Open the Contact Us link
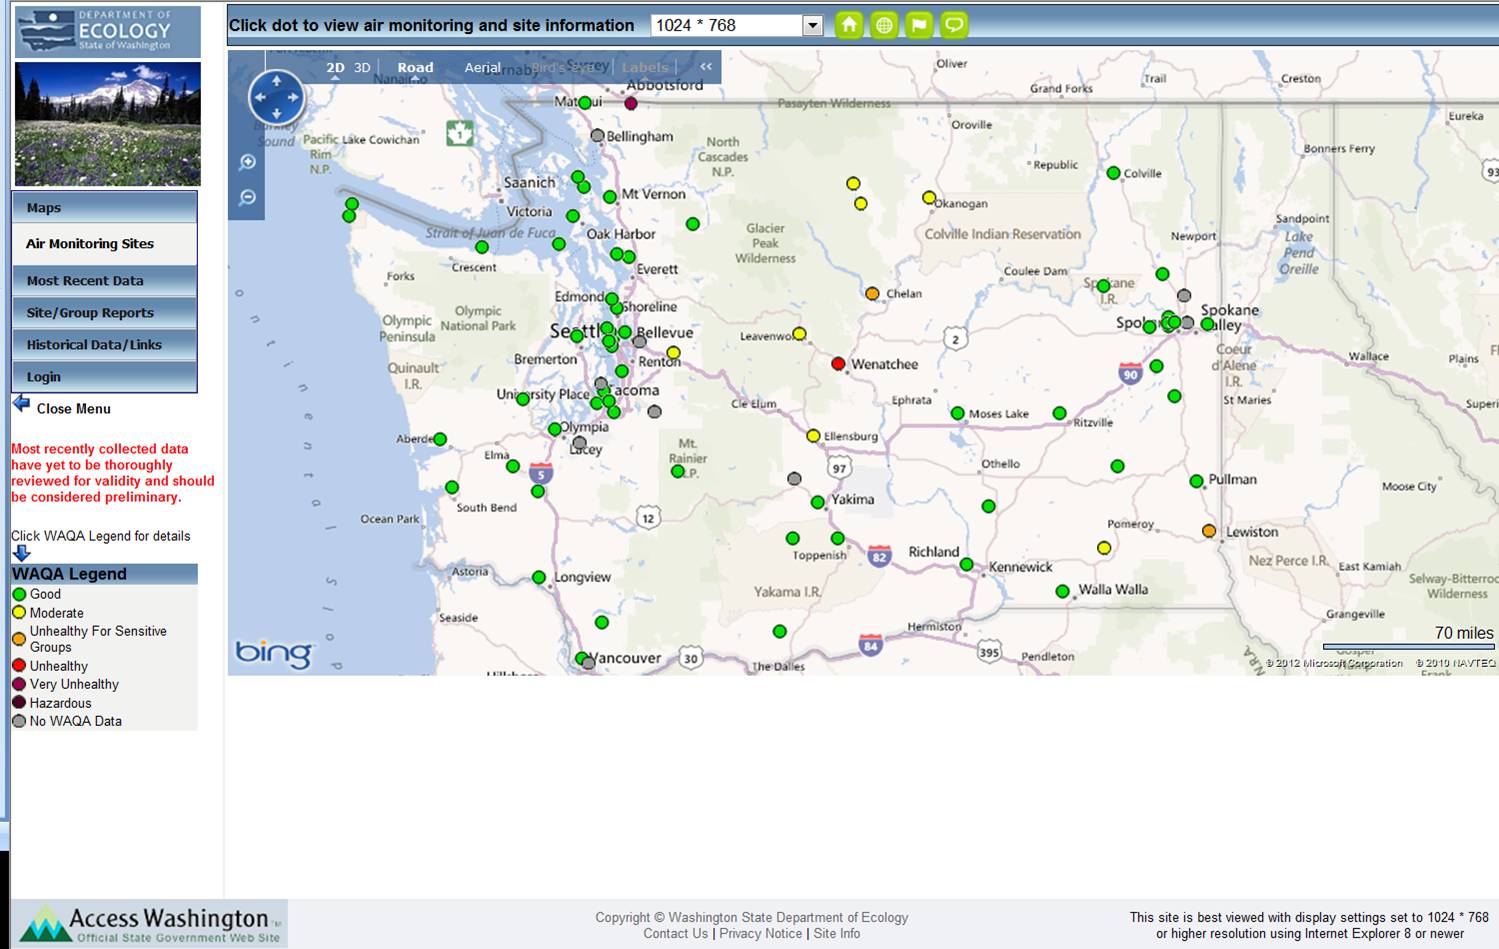 676,933
